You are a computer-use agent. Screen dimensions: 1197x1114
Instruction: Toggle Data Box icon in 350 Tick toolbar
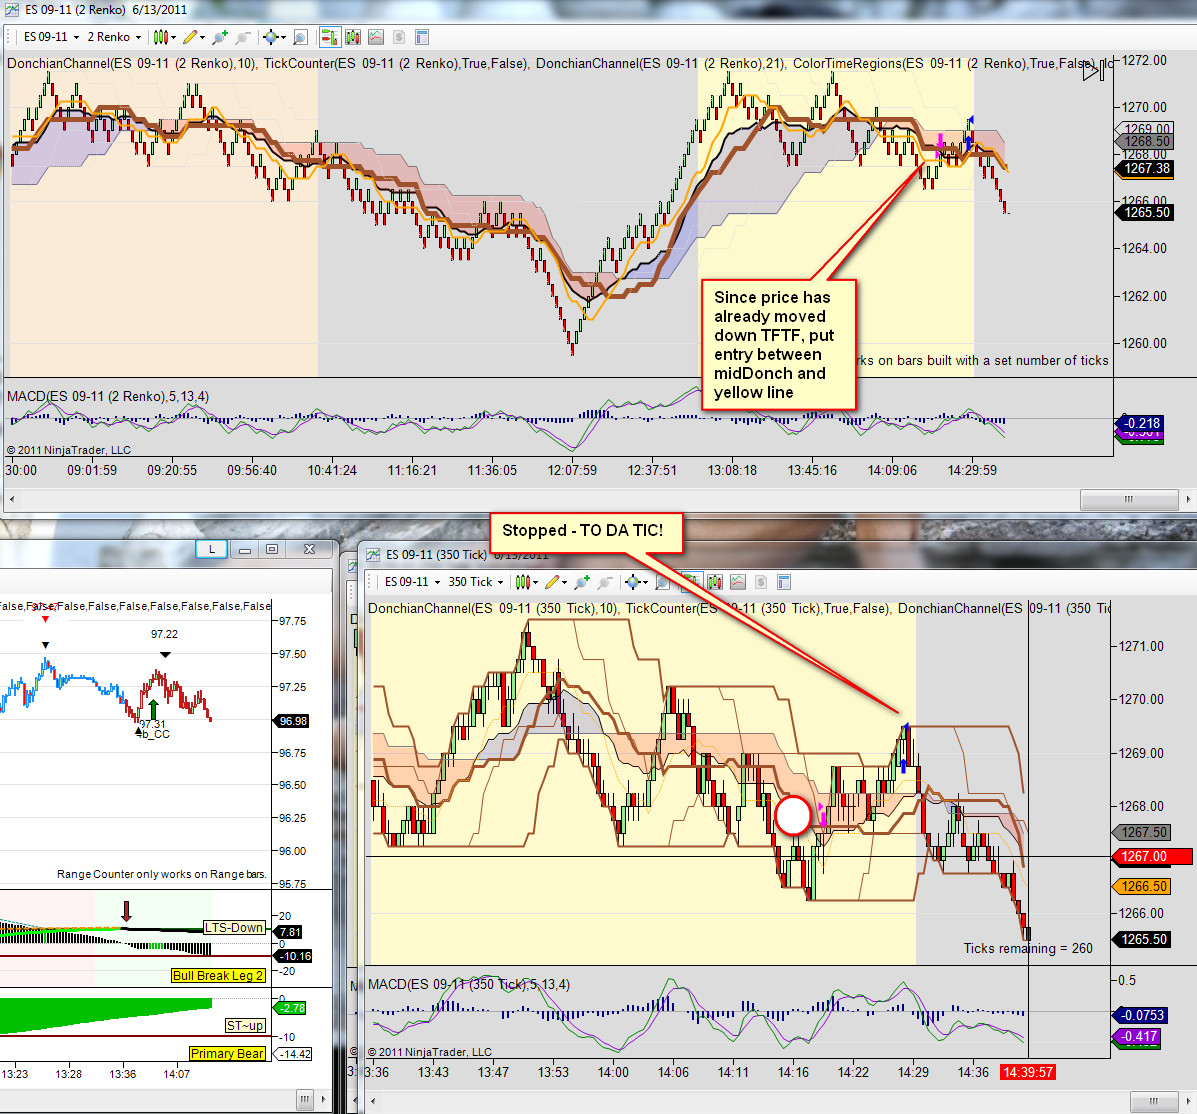pyautogui.click(x=783, y=582)
